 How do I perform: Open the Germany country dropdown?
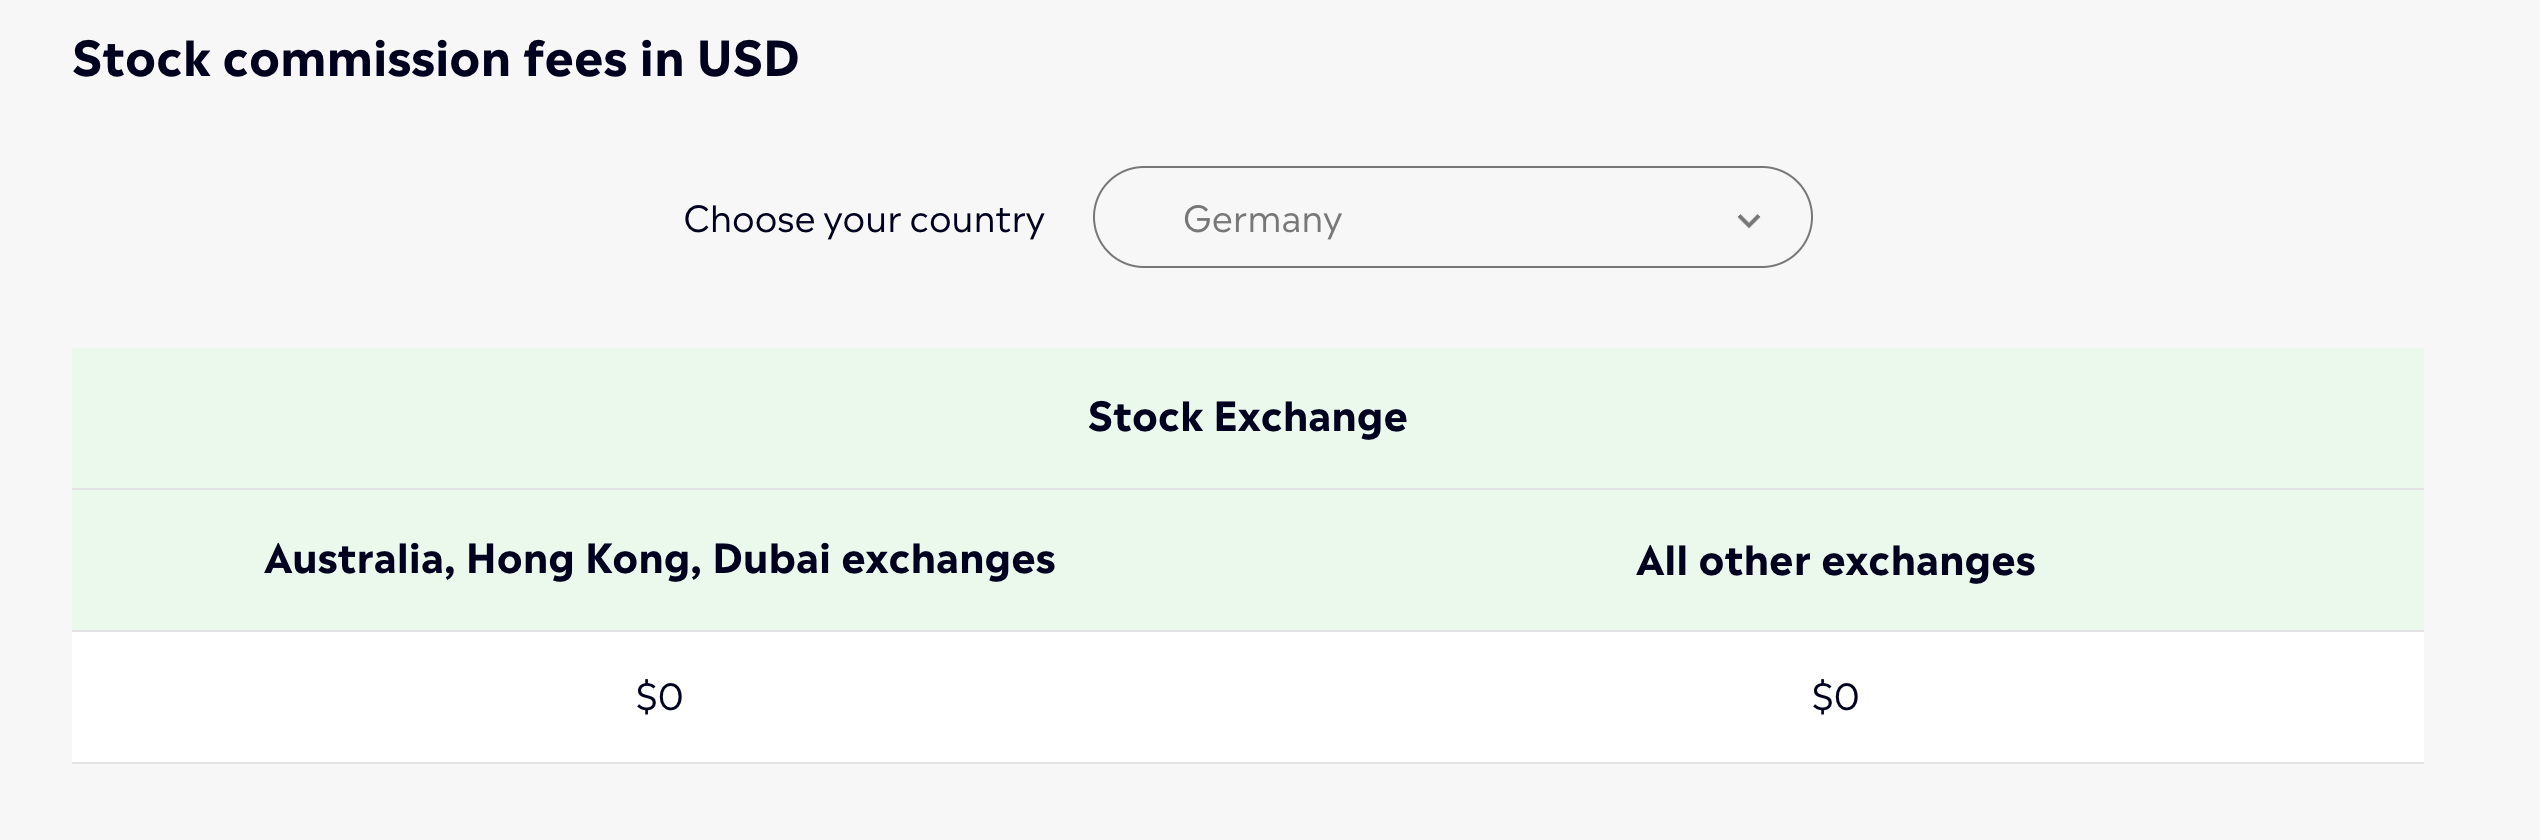pyautogui.click(x=1451, y=217)
